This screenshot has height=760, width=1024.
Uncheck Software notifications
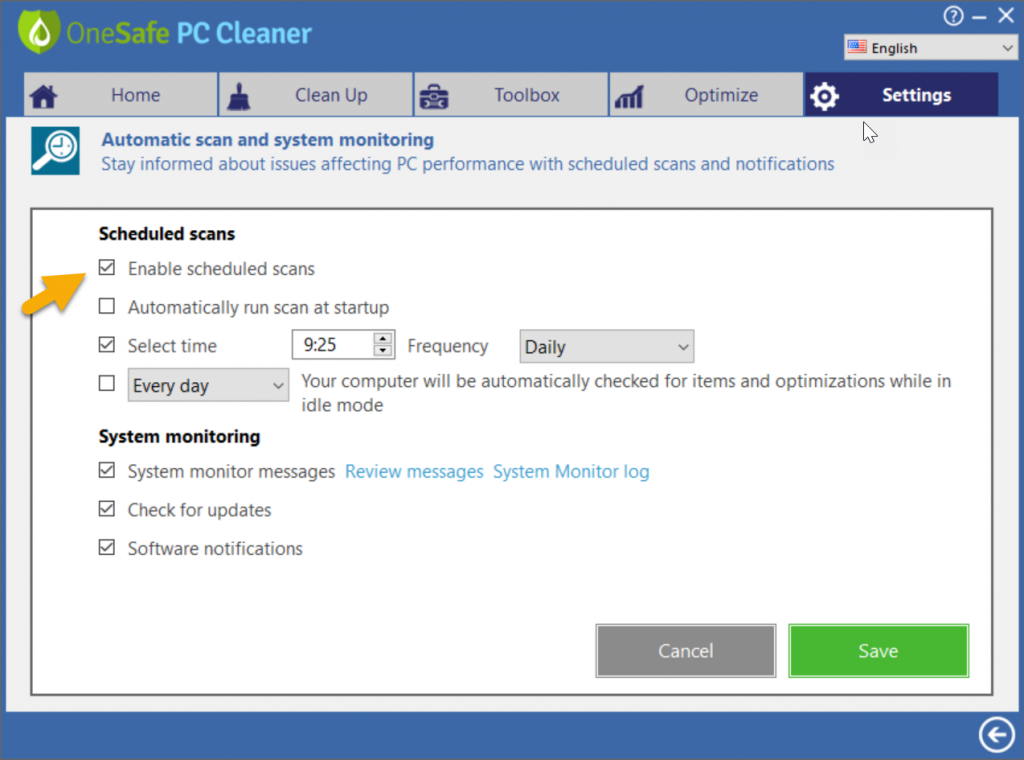(106, 548)
